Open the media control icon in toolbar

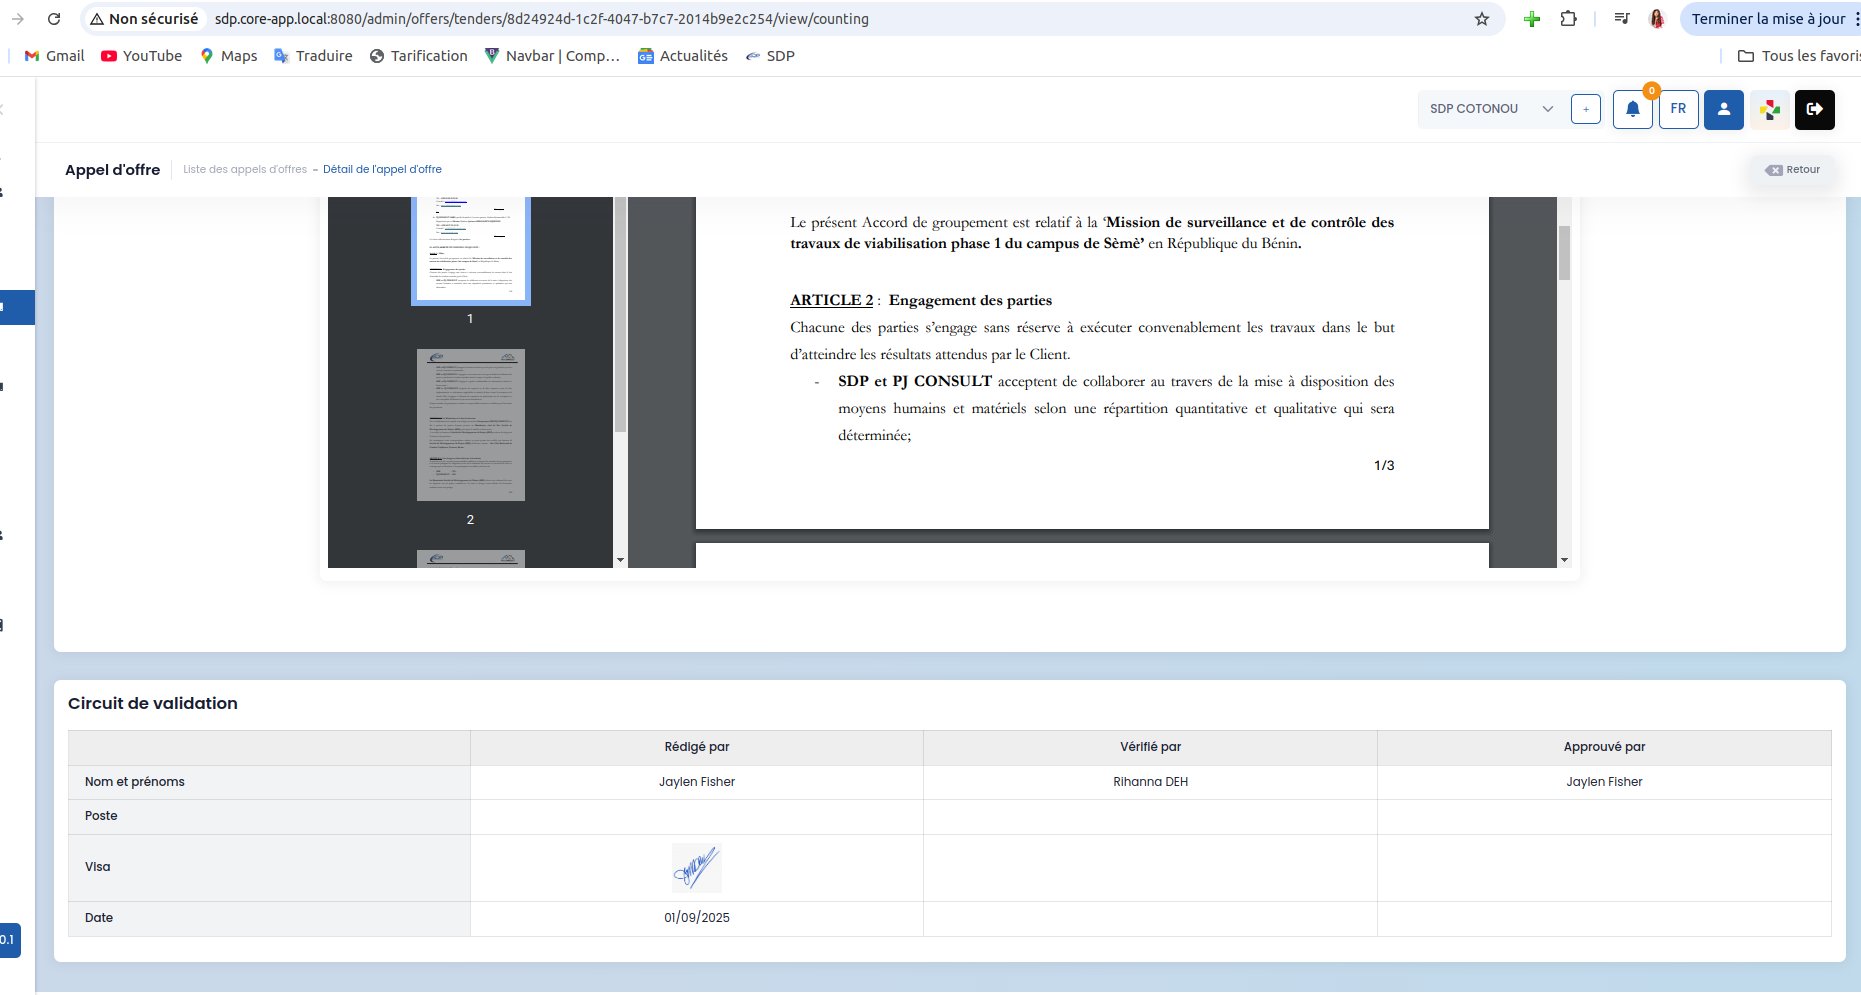tap(1622, 19)
